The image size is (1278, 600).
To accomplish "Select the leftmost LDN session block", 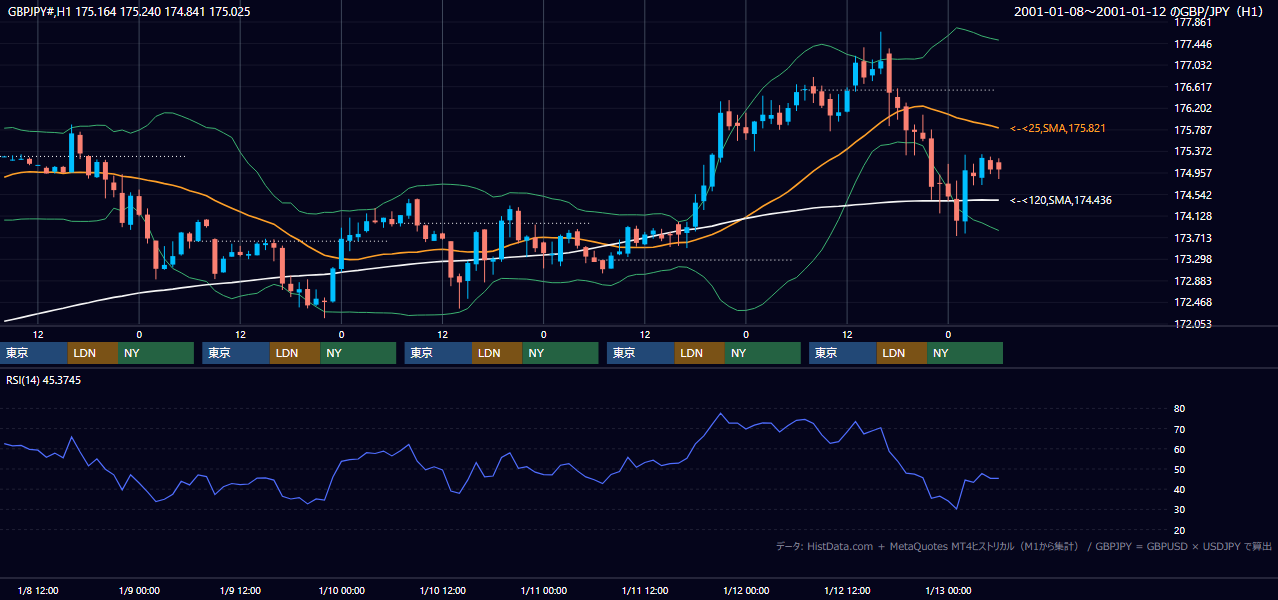I will click(93, 353).
